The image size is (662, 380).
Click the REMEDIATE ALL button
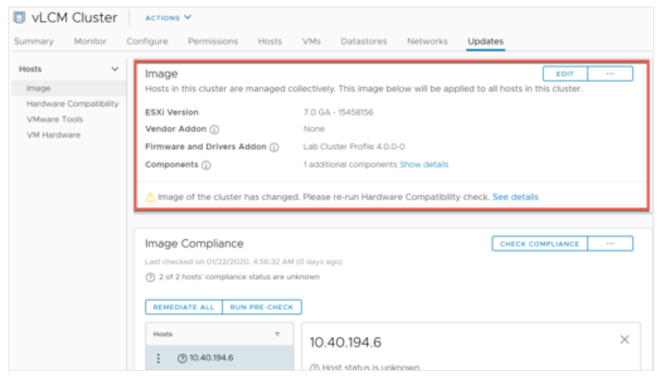click(183, 307)
